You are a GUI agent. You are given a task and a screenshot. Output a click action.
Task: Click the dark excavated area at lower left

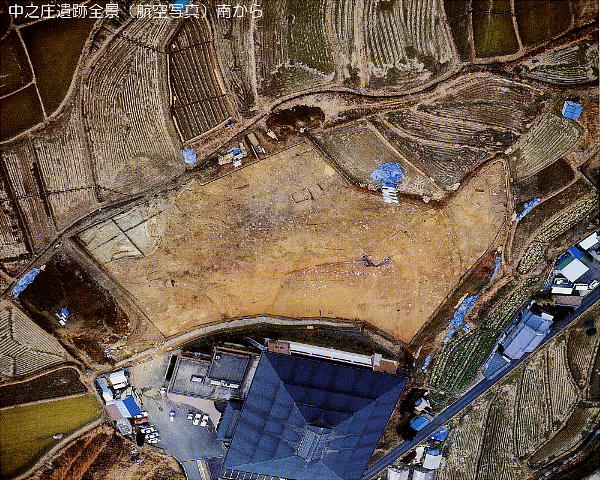tap(75, 300)
